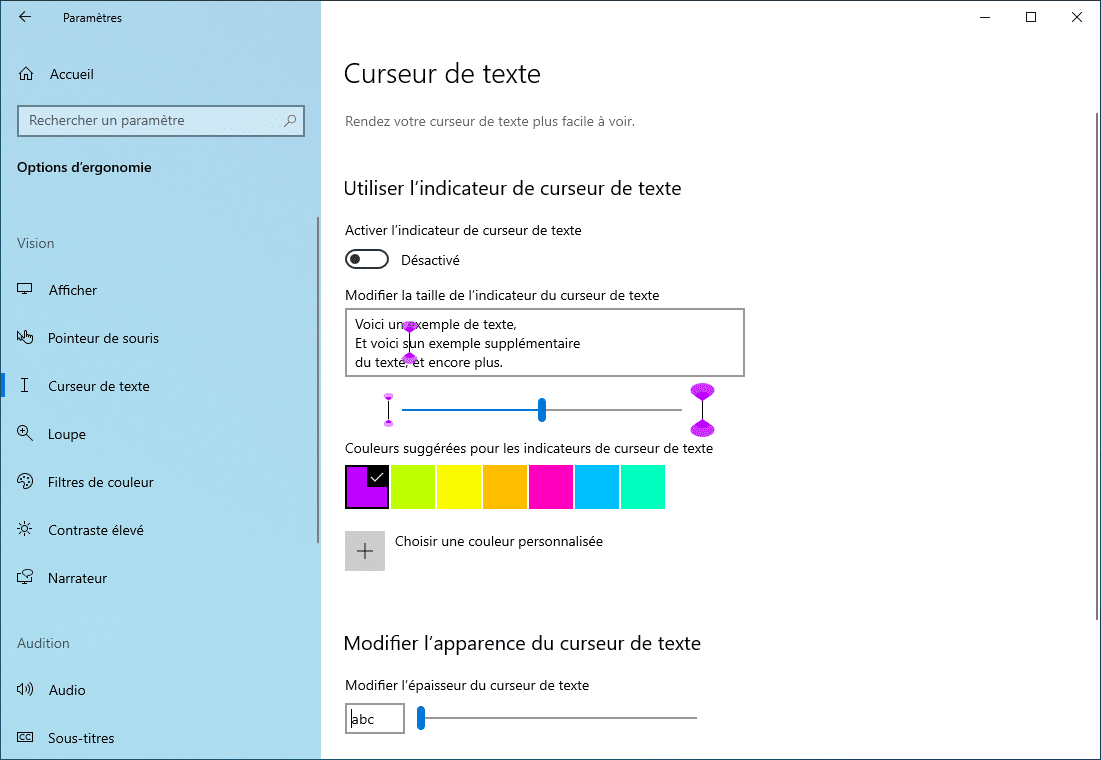Select the purple color swatch
This screenshot has width=1101, height=760.
pyautogui.click(x=367, y=487)
